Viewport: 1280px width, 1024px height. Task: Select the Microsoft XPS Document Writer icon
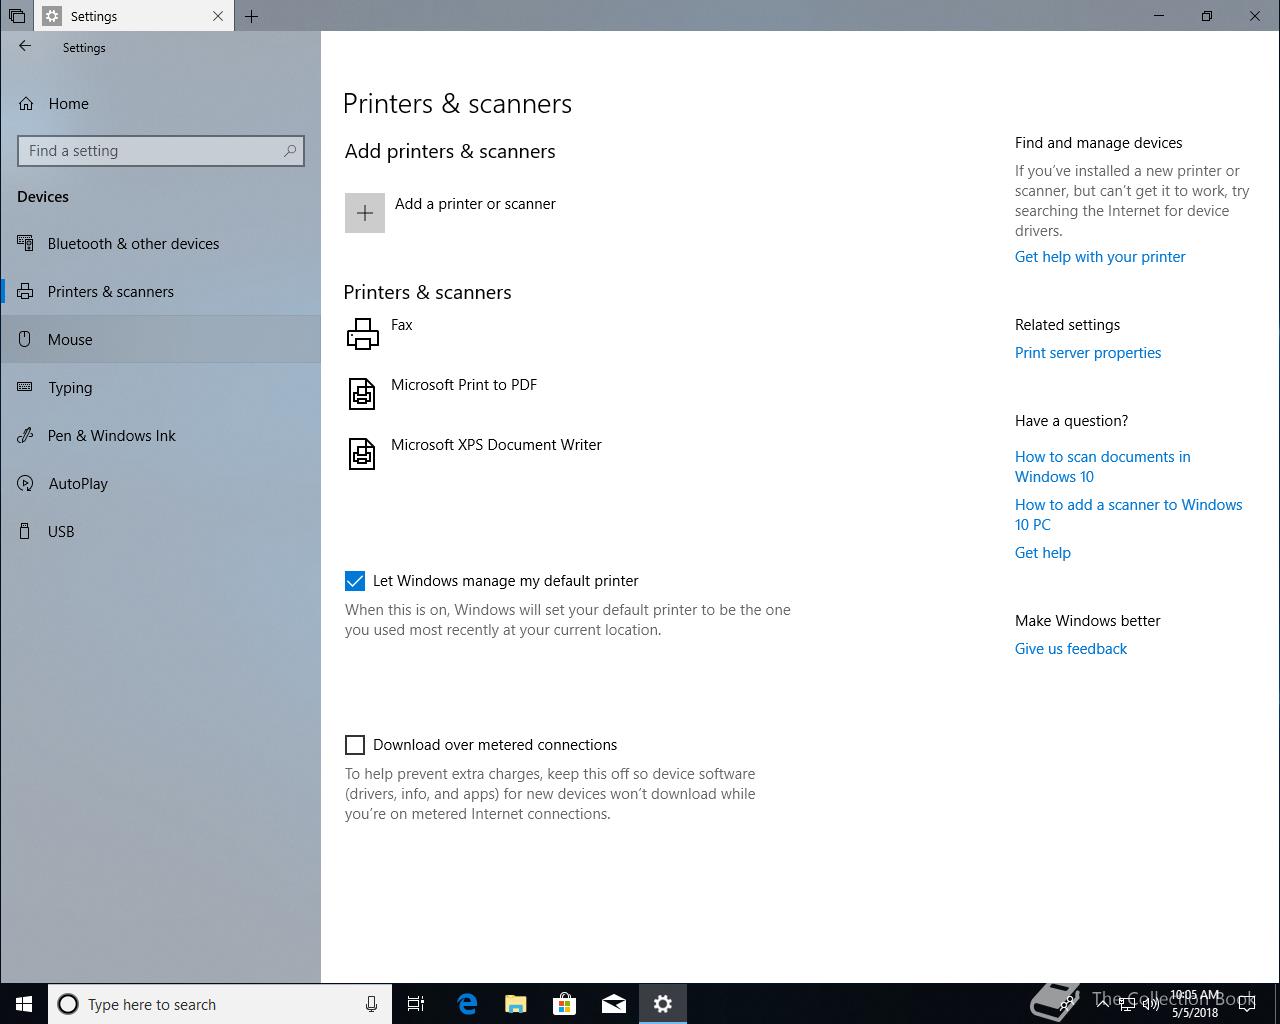pos(362,454)
